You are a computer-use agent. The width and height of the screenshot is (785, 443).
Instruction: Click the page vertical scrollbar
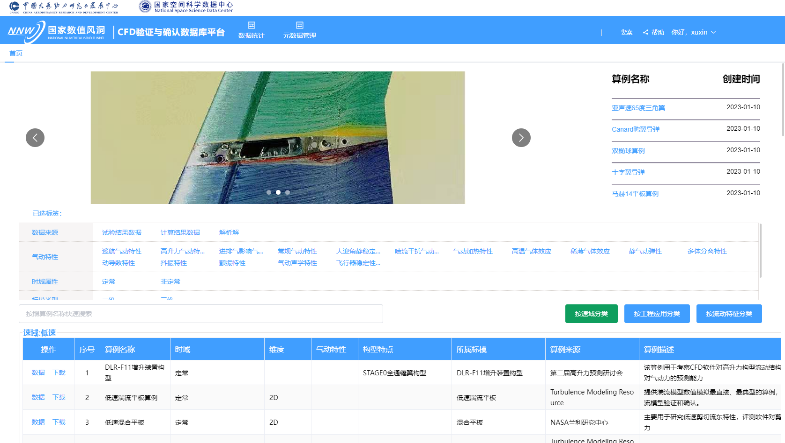(782, 99)
